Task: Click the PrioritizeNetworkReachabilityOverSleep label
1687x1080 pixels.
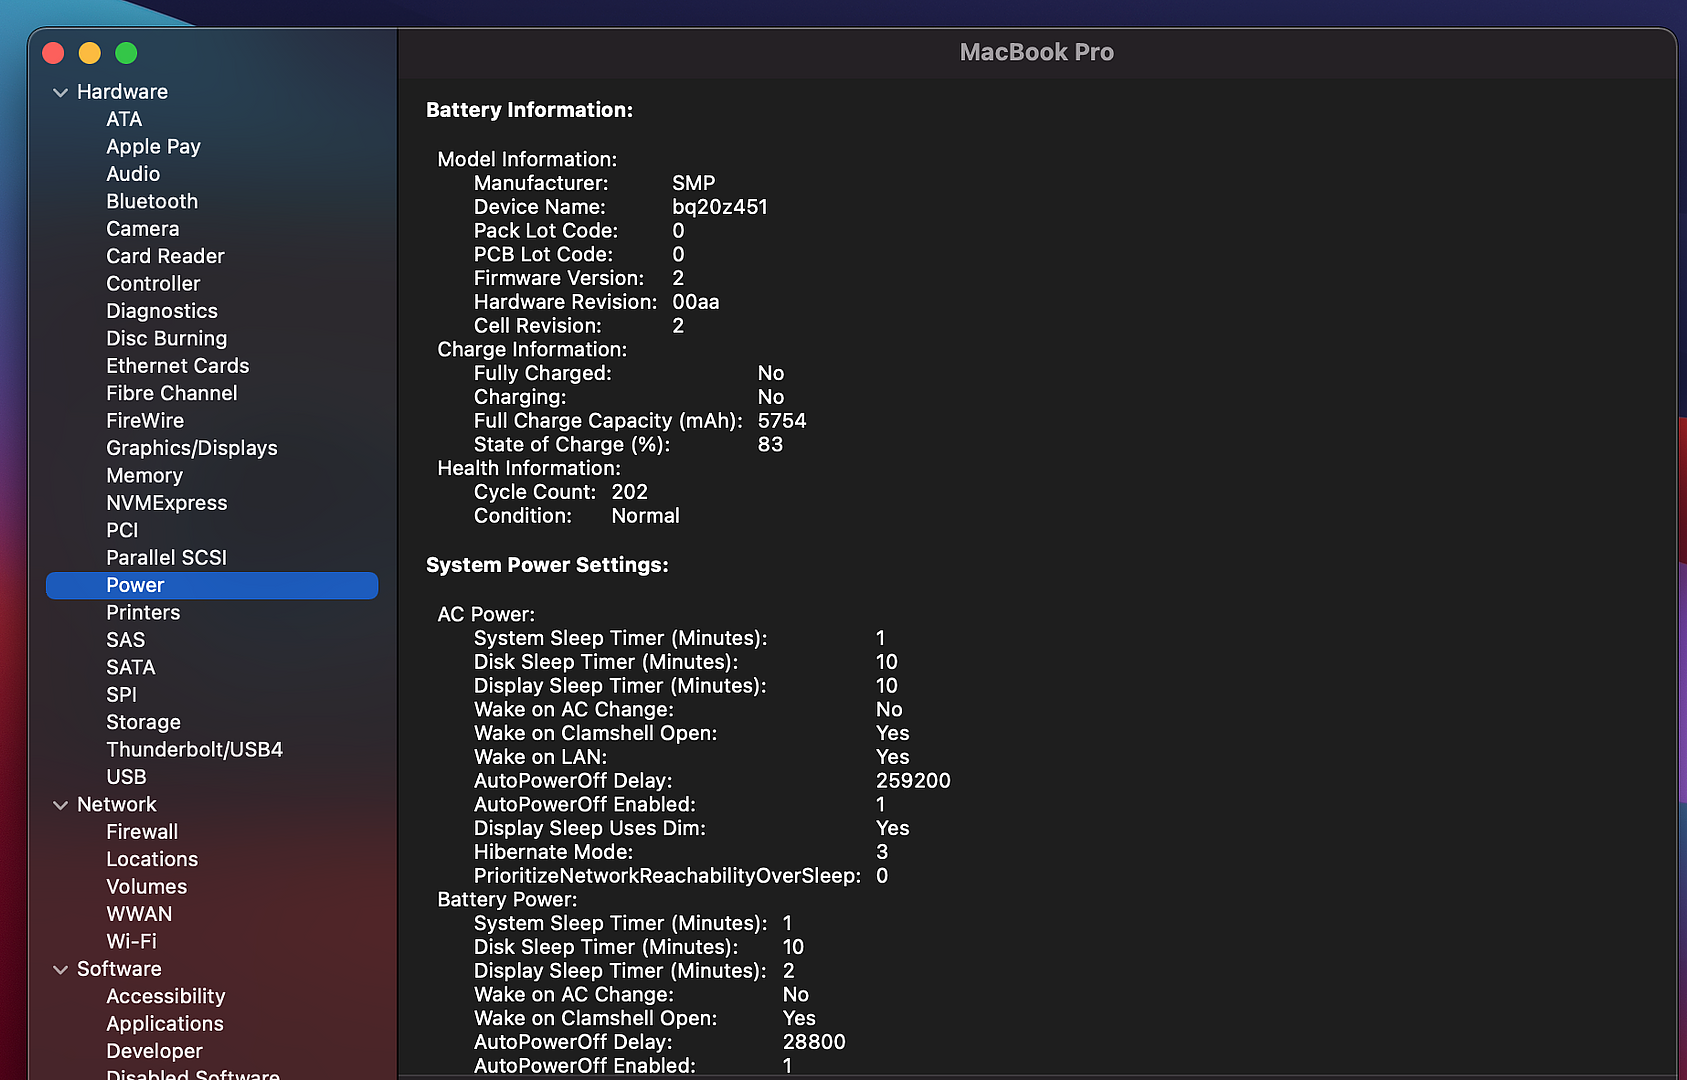Action: coord(667,876)
